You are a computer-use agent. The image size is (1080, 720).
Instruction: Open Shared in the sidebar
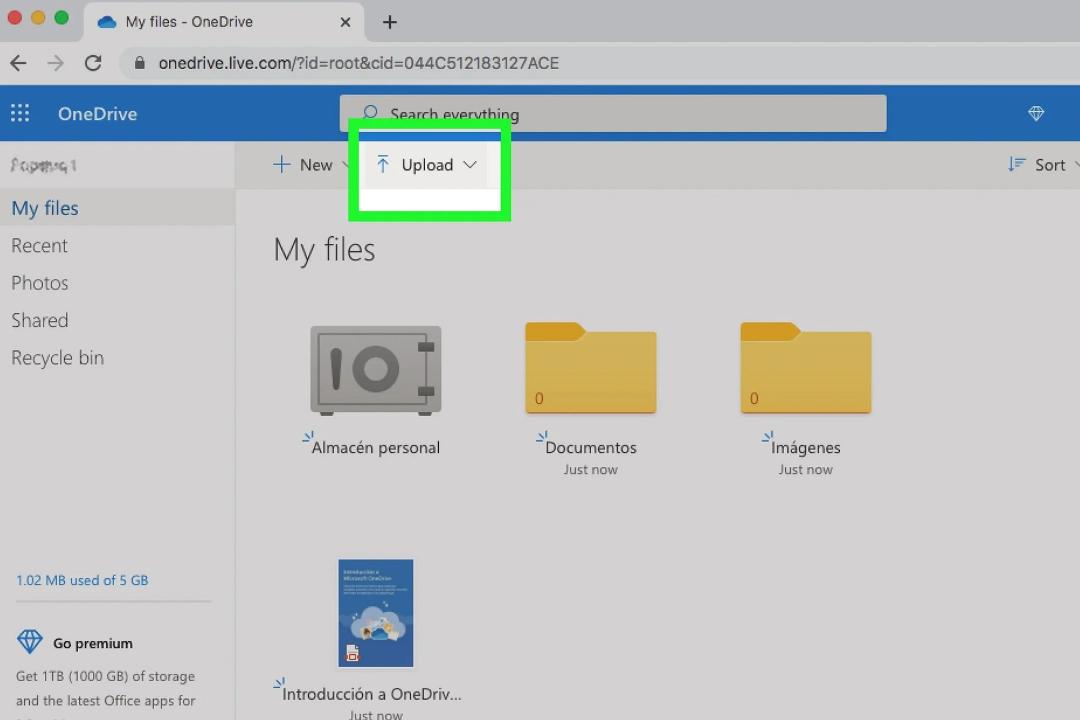pos(40,320)
